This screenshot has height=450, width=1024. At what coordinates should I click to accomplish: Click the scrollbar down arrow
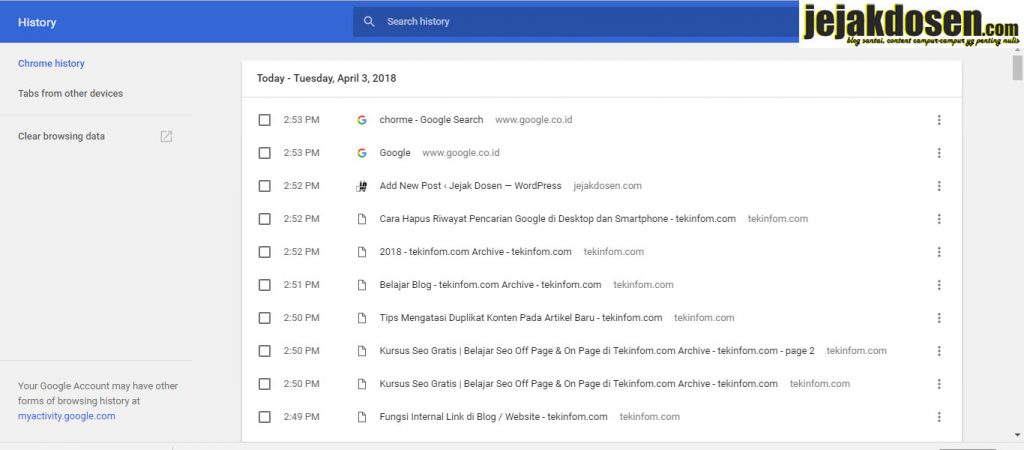(1017, 434)
